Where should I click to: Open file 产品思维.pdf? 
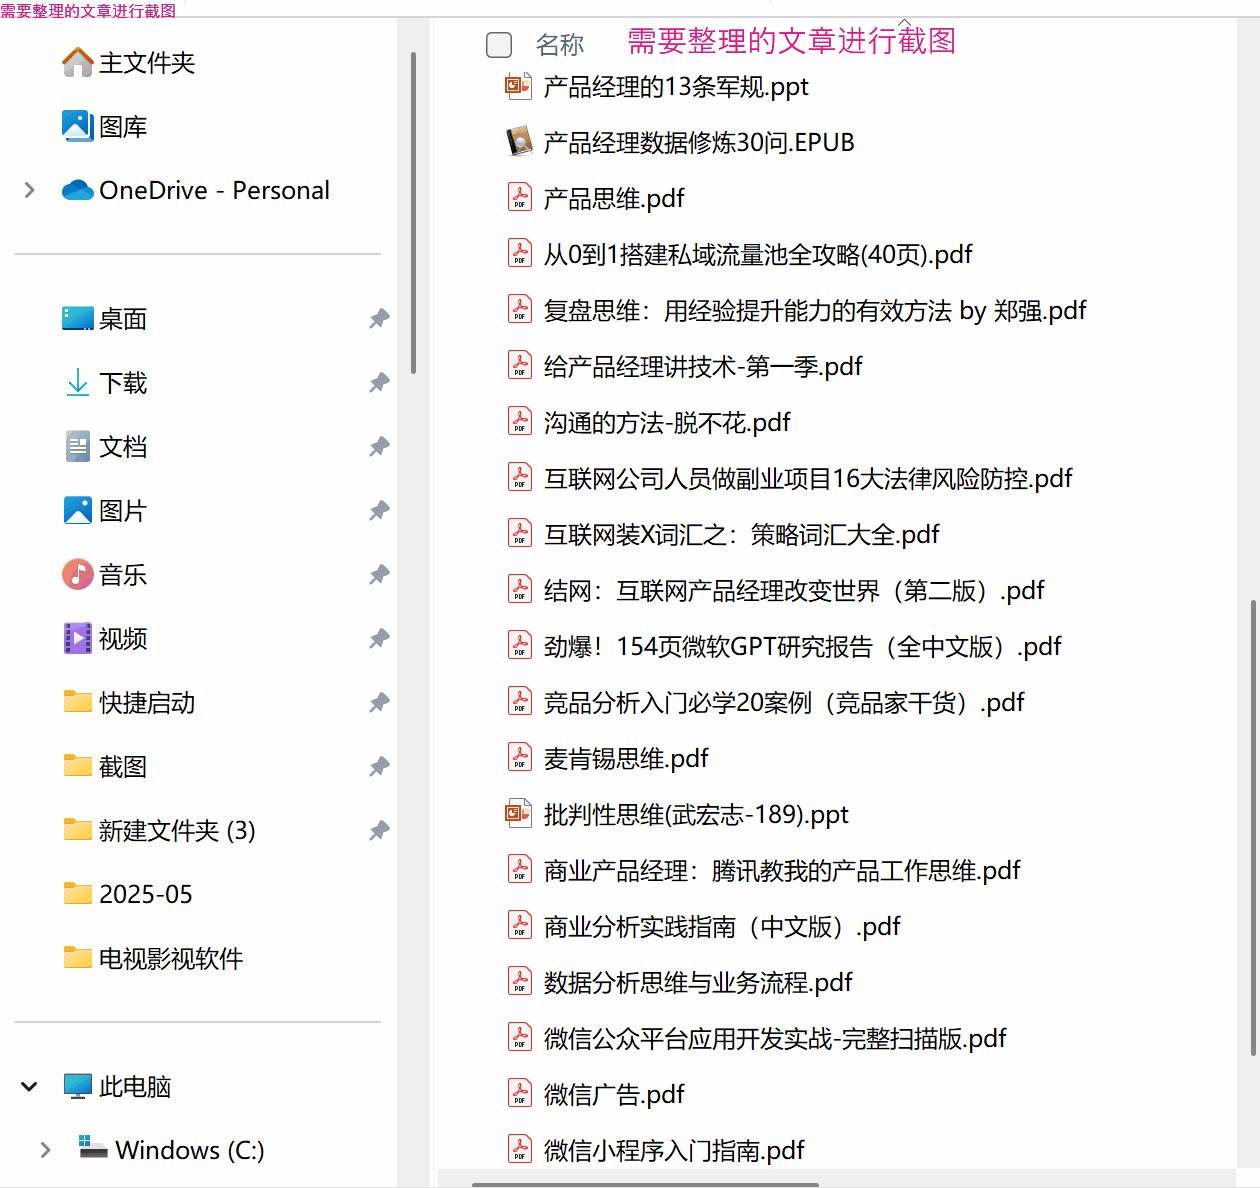[613, 199]
